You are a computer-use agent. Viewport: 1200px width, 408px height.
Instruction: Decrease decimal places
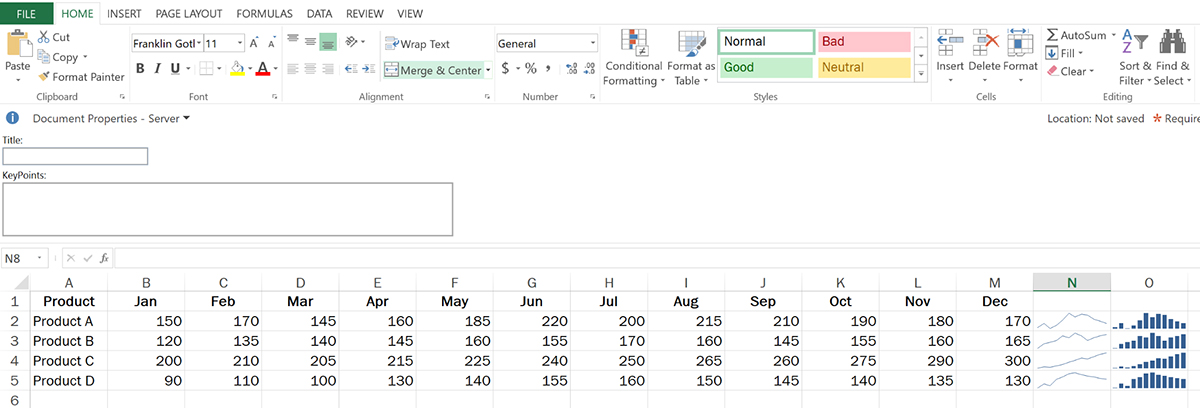point(589,69)
